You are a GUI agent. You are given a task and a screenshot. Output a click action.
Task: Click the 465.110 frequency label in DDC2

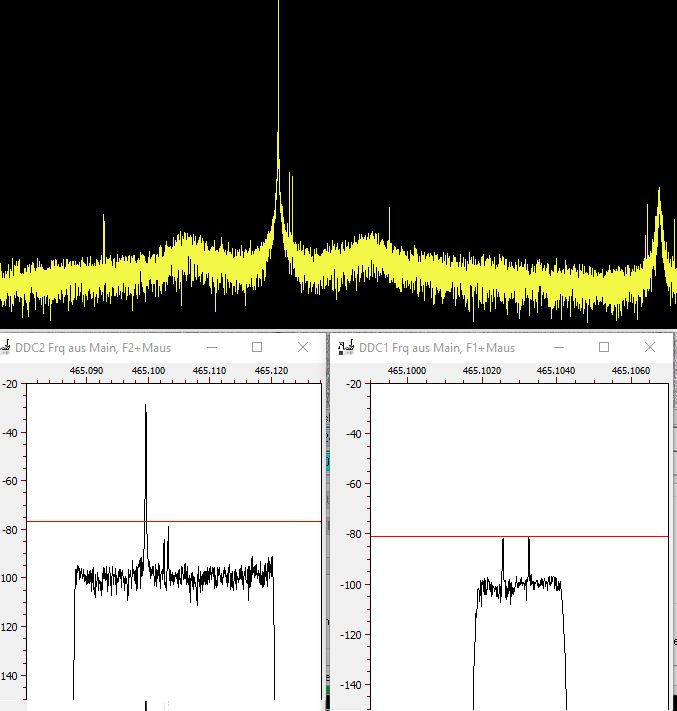click(209, 370)
